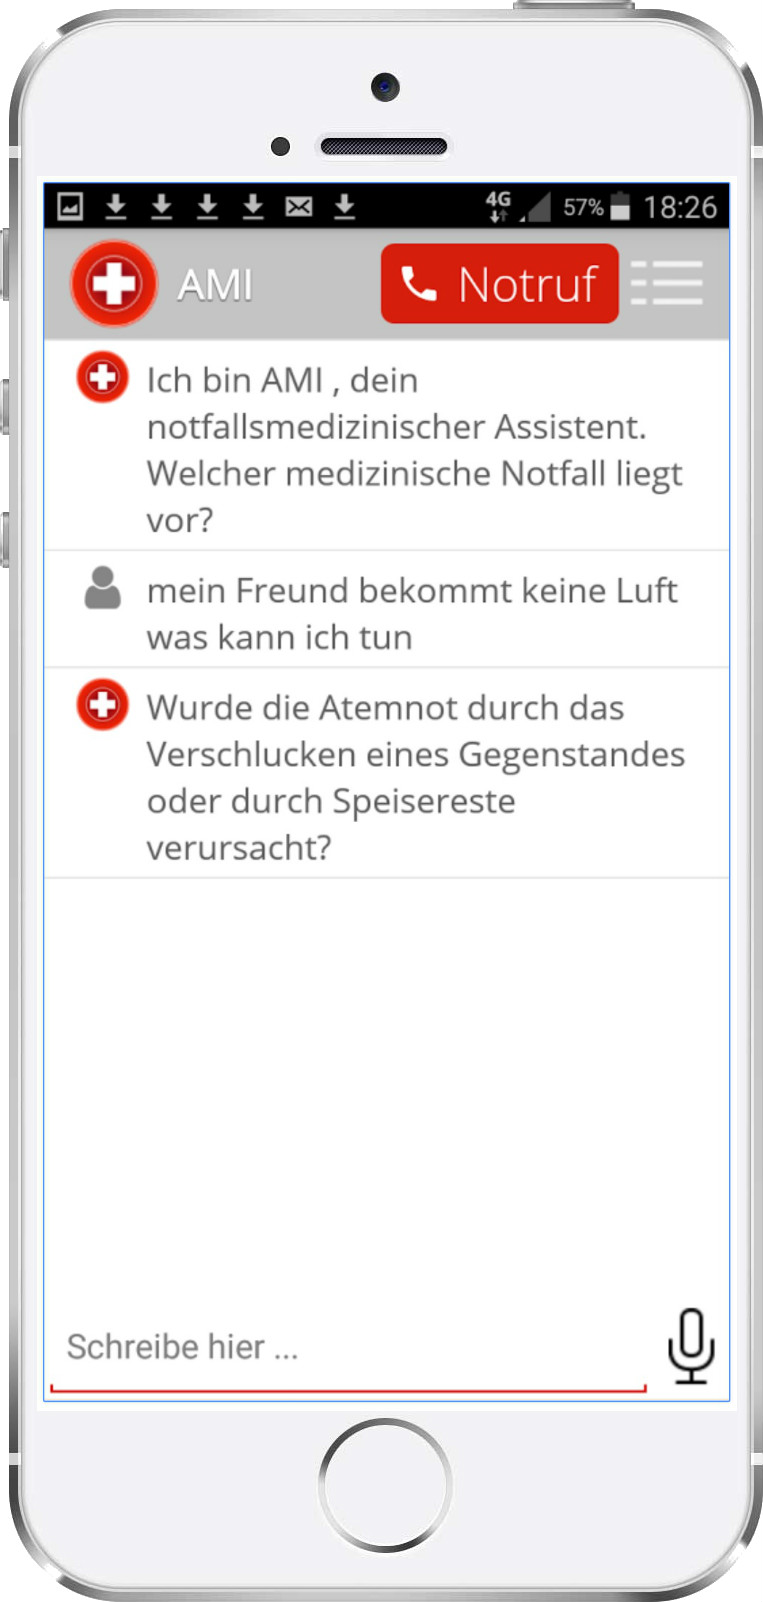Tap the first download arrow notification icon
Screen dimensions: 763x1602
pyautogui.click(x=116, y=207)
